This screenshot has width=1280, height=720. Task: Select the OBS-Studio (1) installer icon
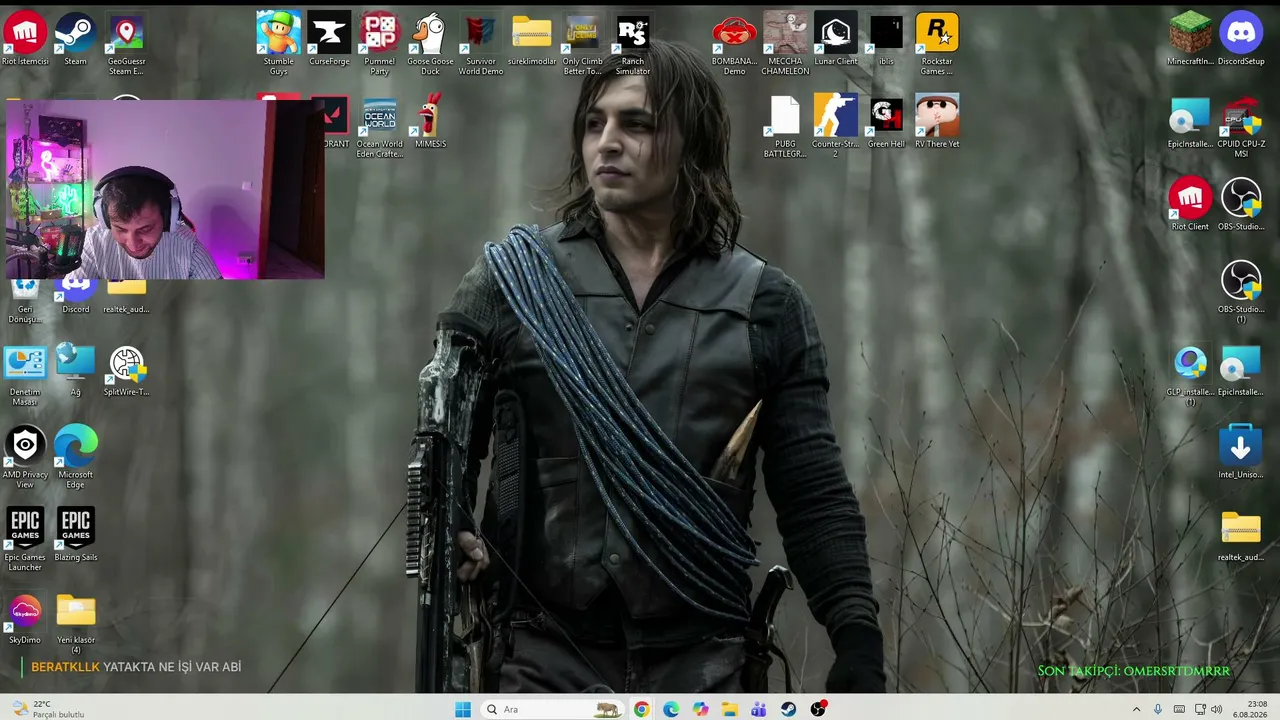click(1241, 292)
